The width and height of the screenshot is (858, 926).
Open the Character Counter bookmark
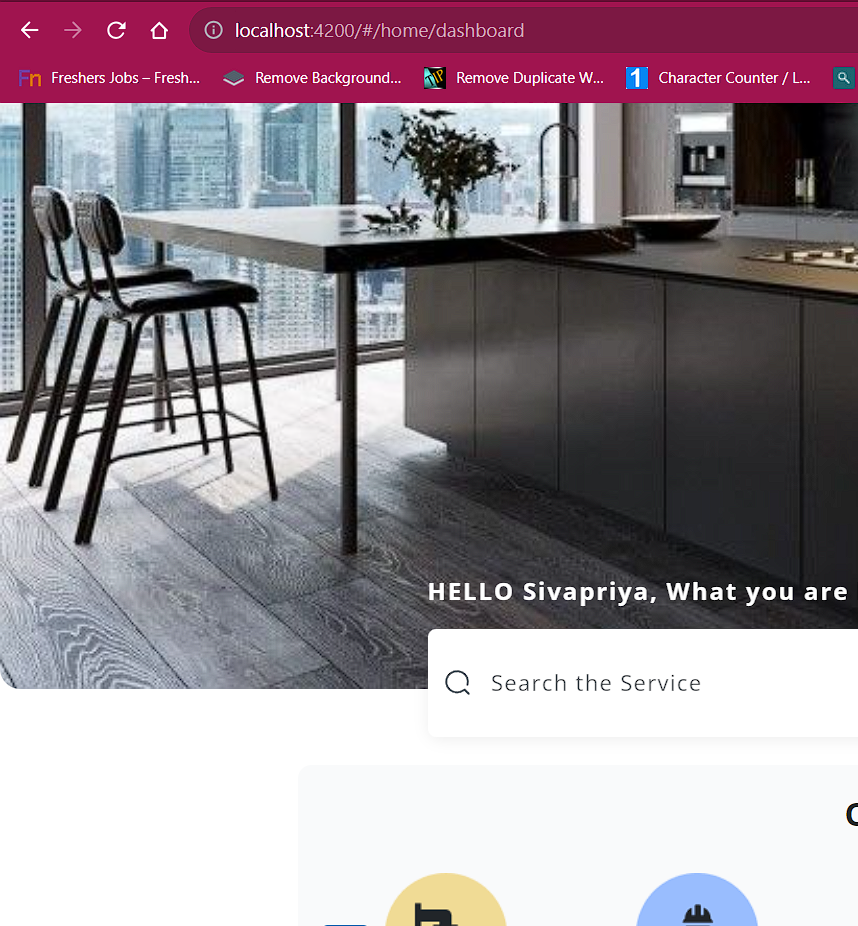tap(718, 78)
